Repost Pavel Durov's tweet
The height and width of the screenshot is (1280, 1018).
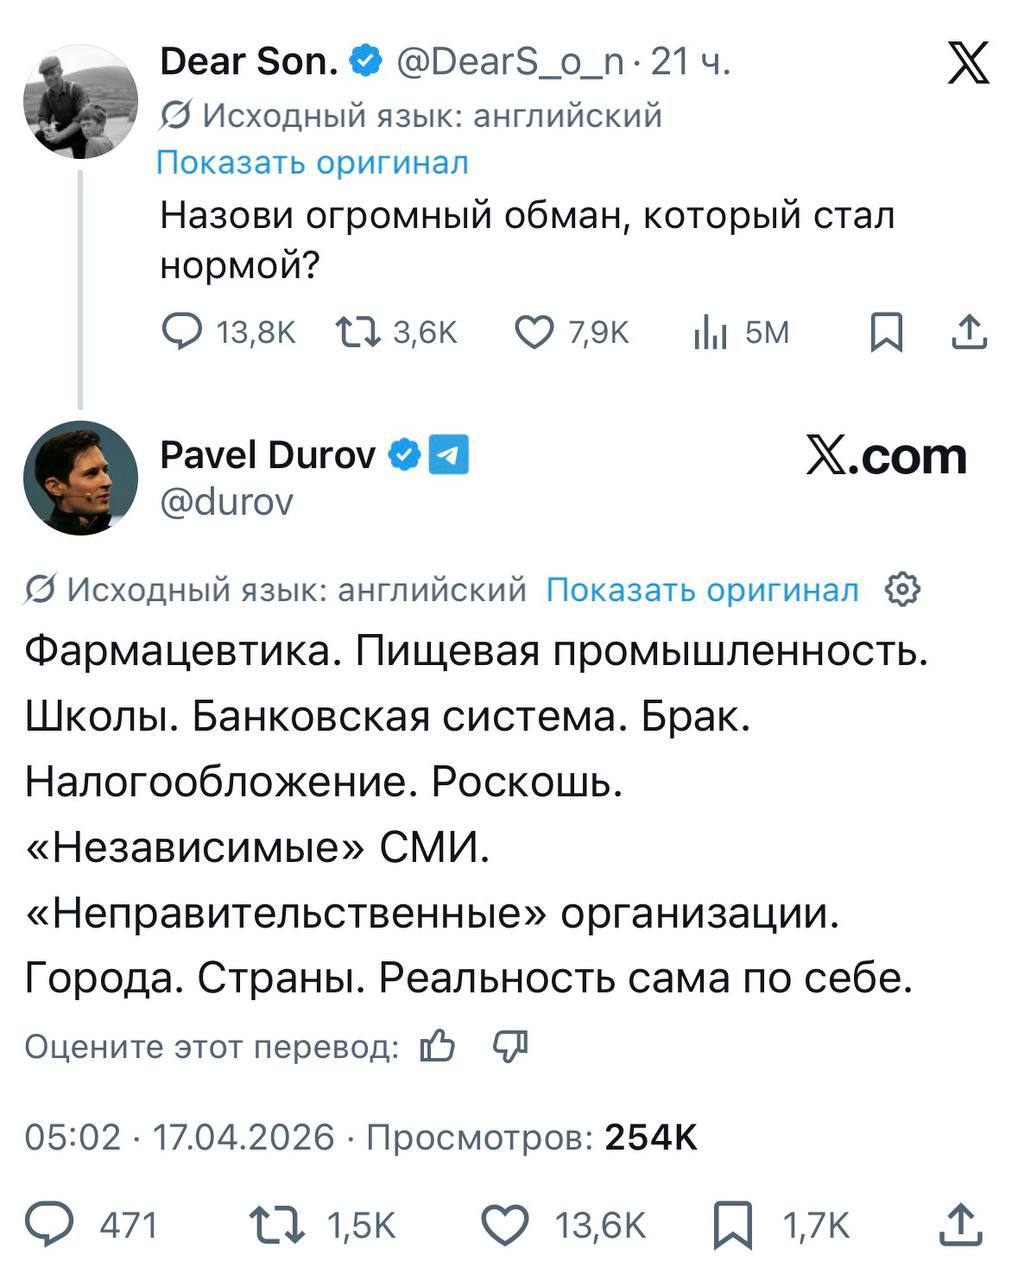pyautogui.click(x=278, y=1224)
